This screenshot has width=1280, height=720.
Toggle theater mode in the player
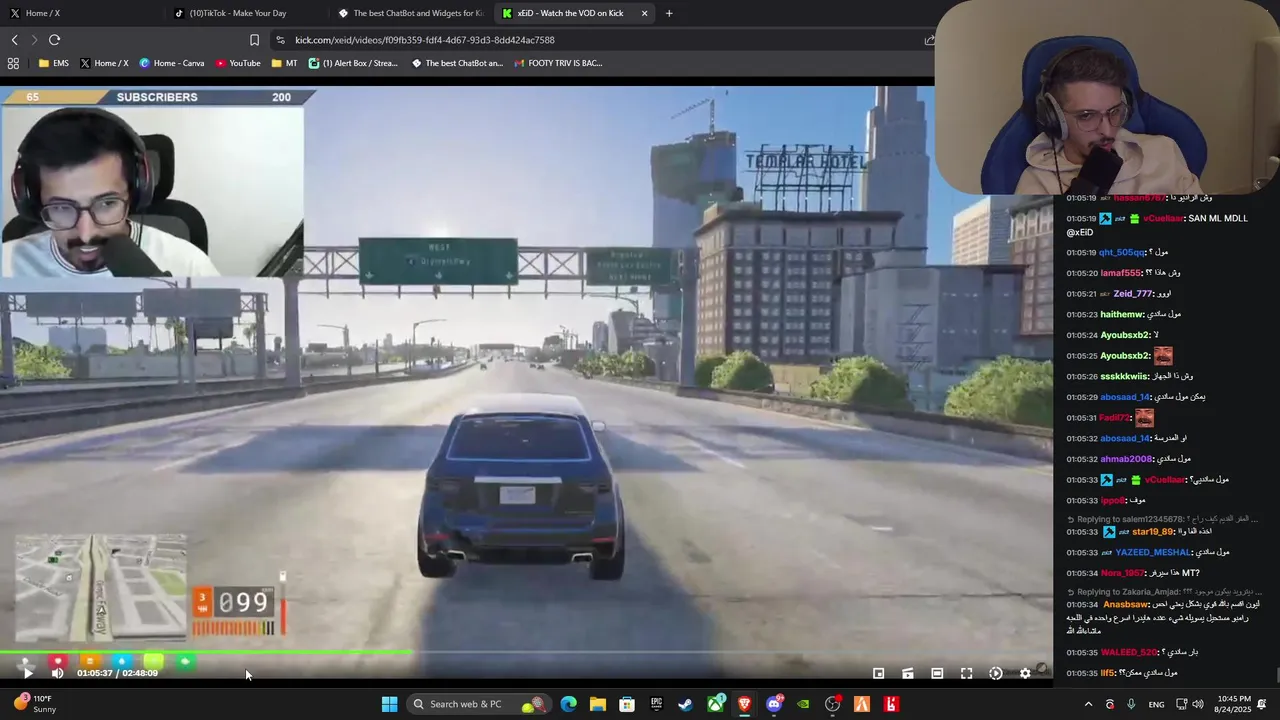937,673
